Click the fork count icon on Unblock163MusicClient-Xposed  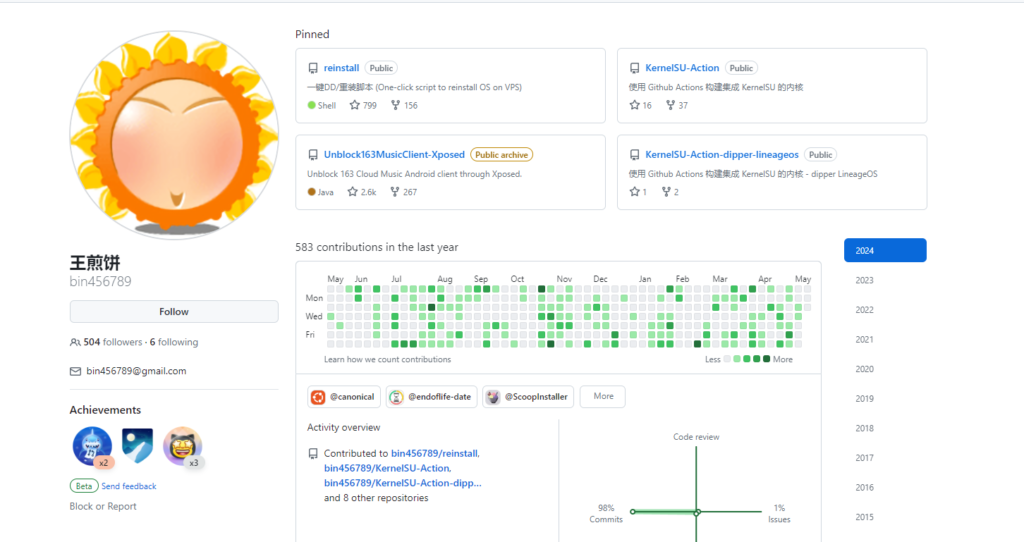(x=395, y=191)
